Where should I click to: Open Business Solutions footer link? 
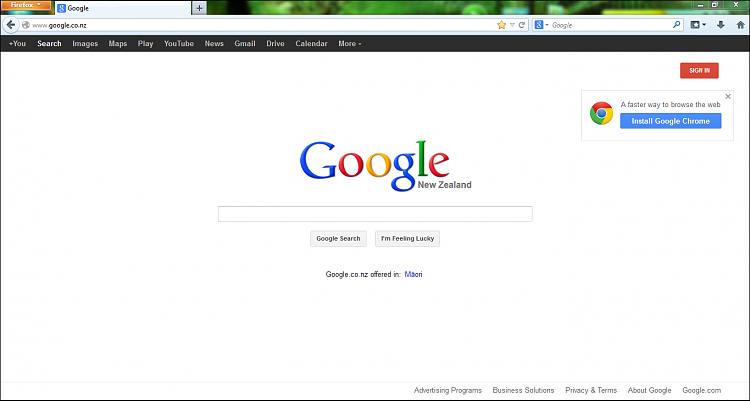523,390
